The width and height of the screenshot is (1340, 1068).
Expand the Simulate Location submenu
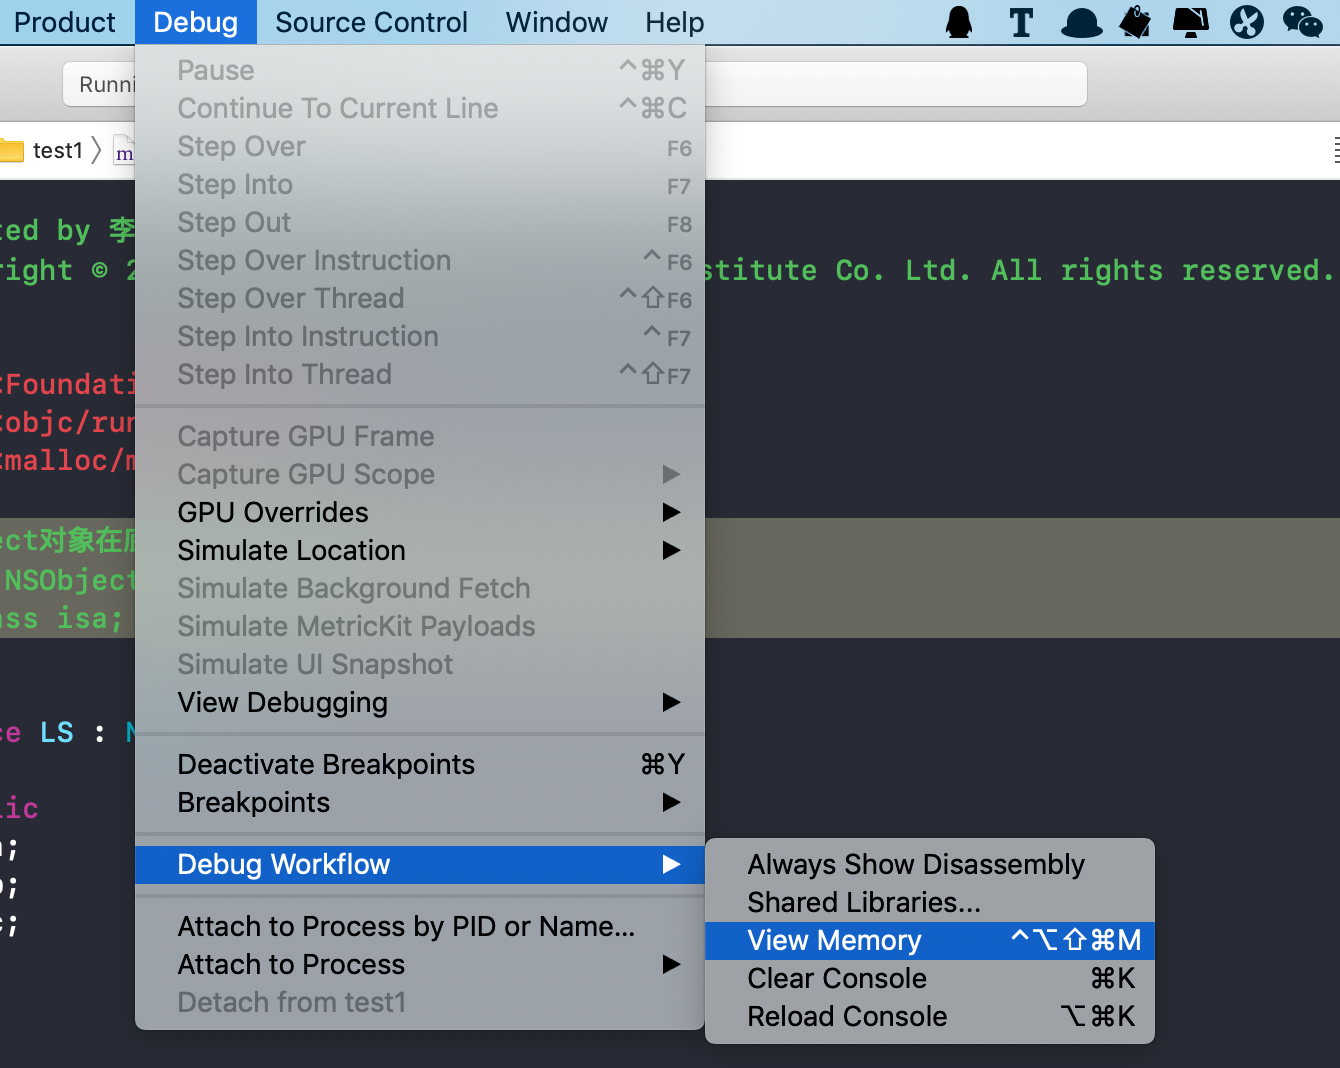tap(420, 550)
